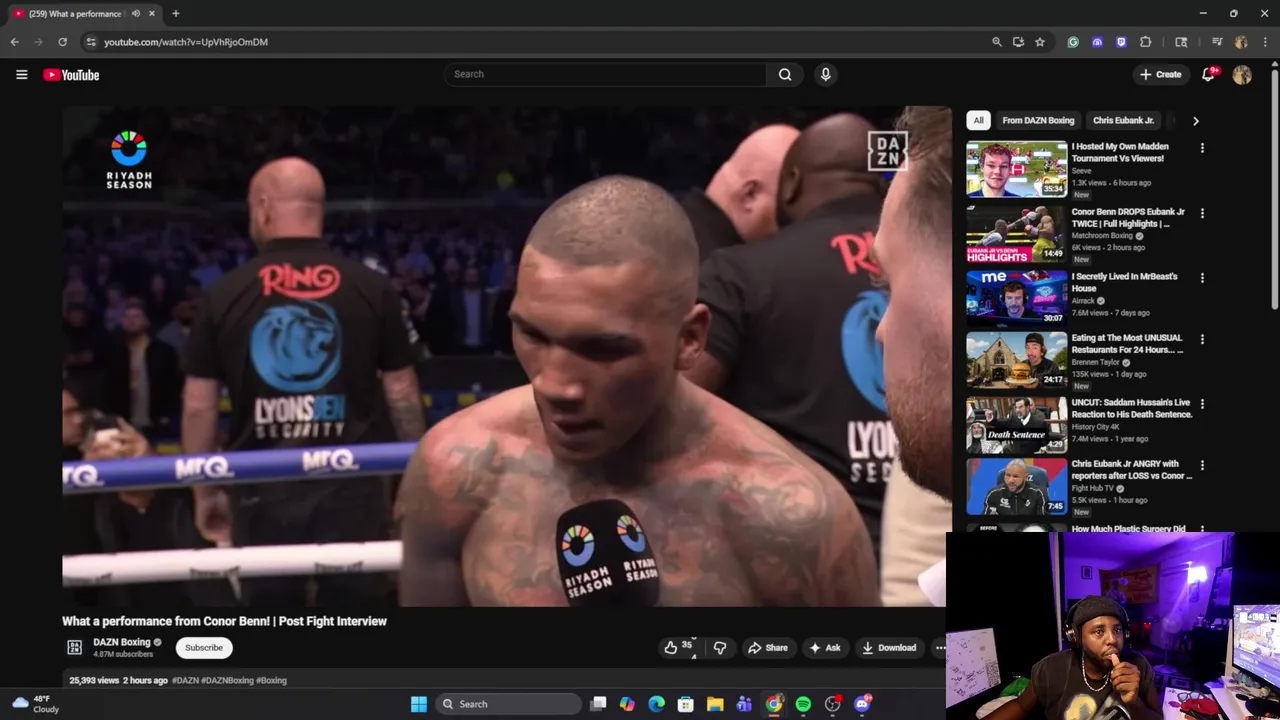Image resolution: width=1280 pixels, height=720 pixels.
Task: Open a new browser tab
Action: pyautogui.click(x=176, y=14)
